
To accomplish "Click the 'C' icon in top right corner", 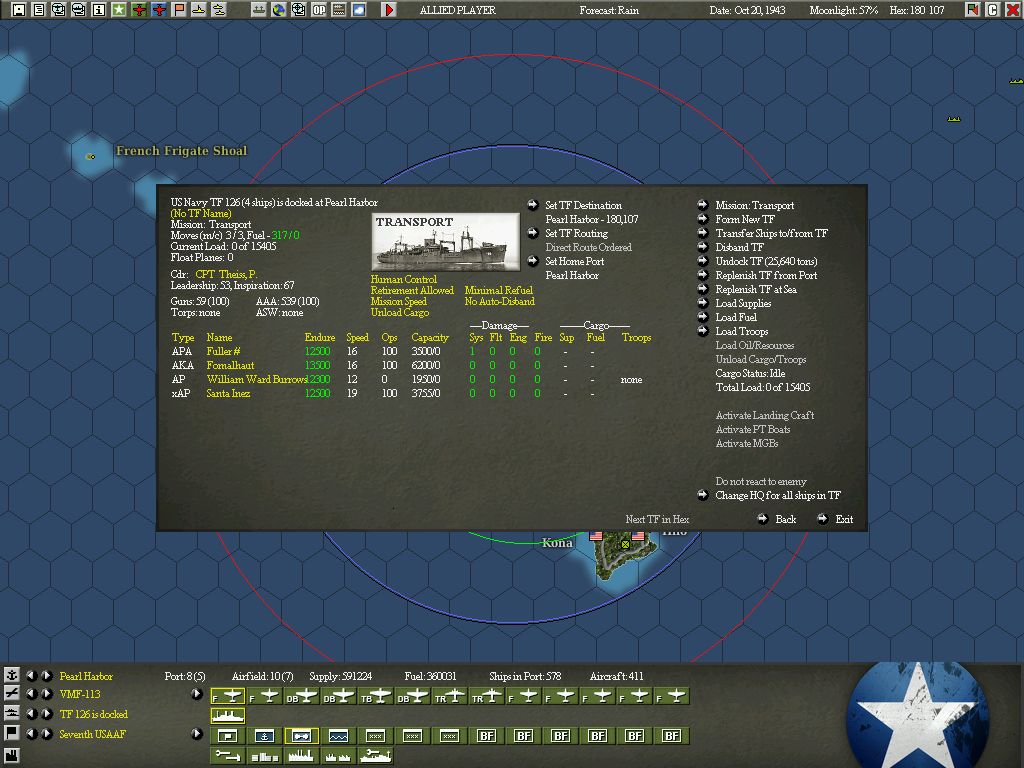I will pyautogui.click(x=993, y=10).
